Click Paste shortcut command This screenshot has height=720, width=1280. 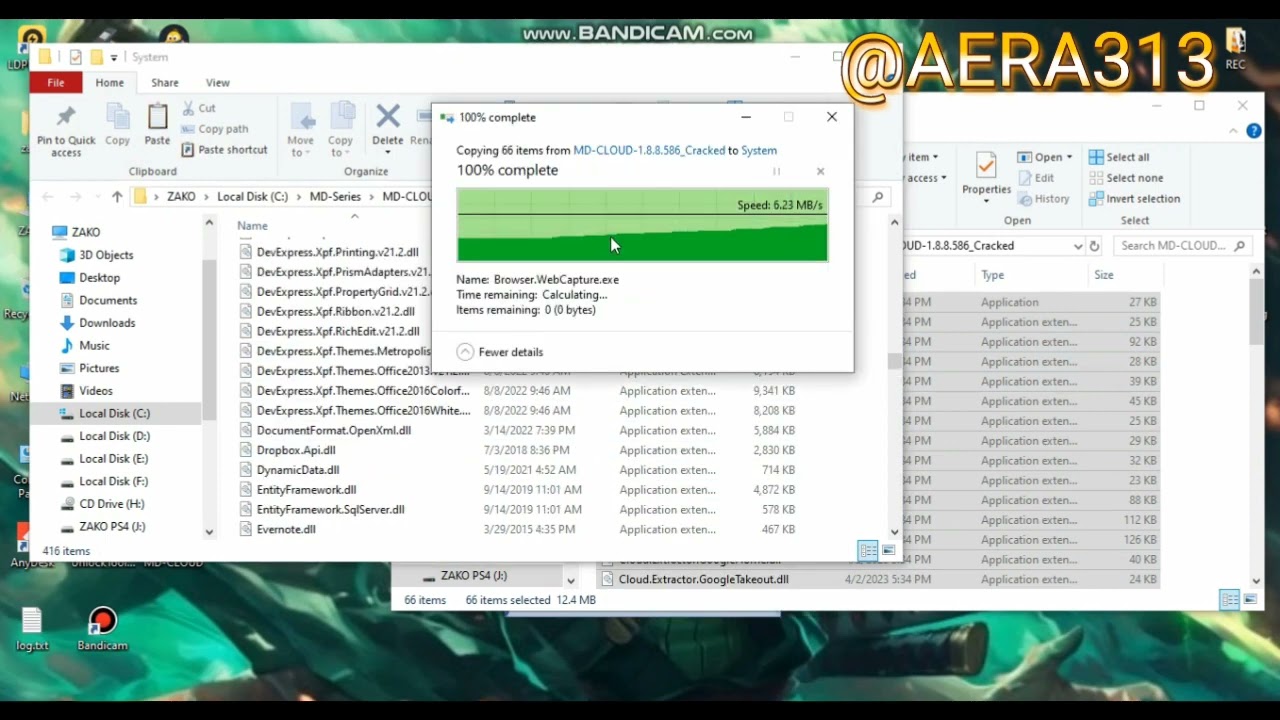224,150
